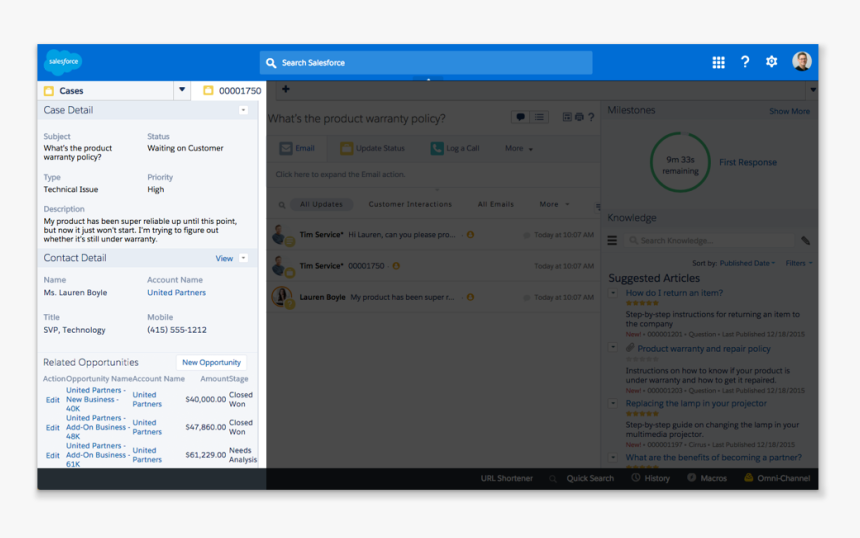Switch to details list view icon
The height and width of the screenshot is (538, 860).
[x=539, y=117]
